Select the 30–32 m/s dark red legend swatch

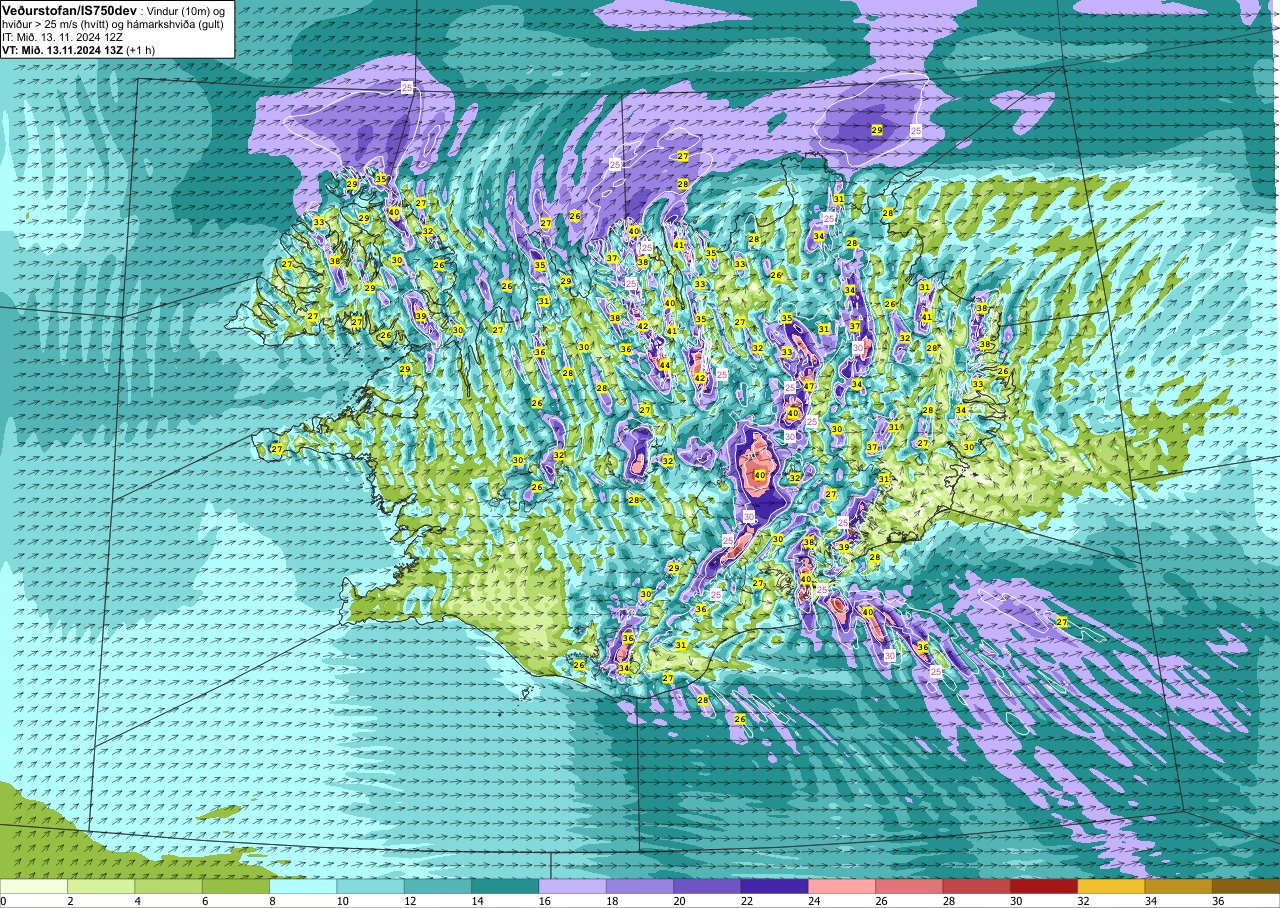1044,886
